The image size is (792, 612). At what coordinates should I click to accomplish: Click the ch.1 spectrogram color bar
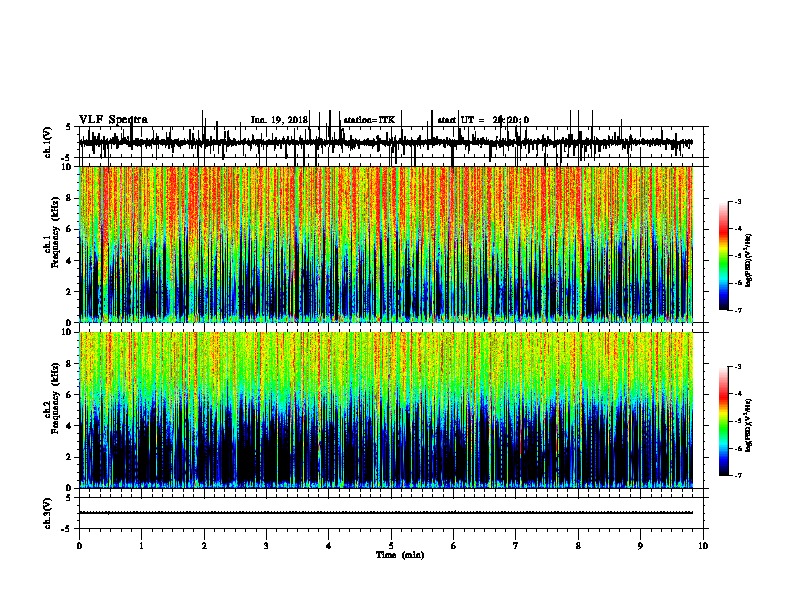click(x=724, y=256)
